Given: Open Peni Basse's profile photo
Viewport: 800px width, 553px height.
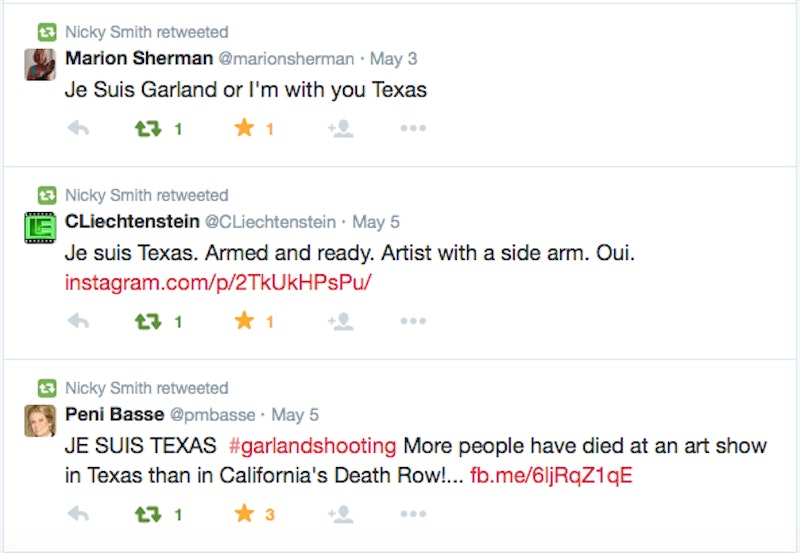Looking at the screenshot, I should (40, 421).
